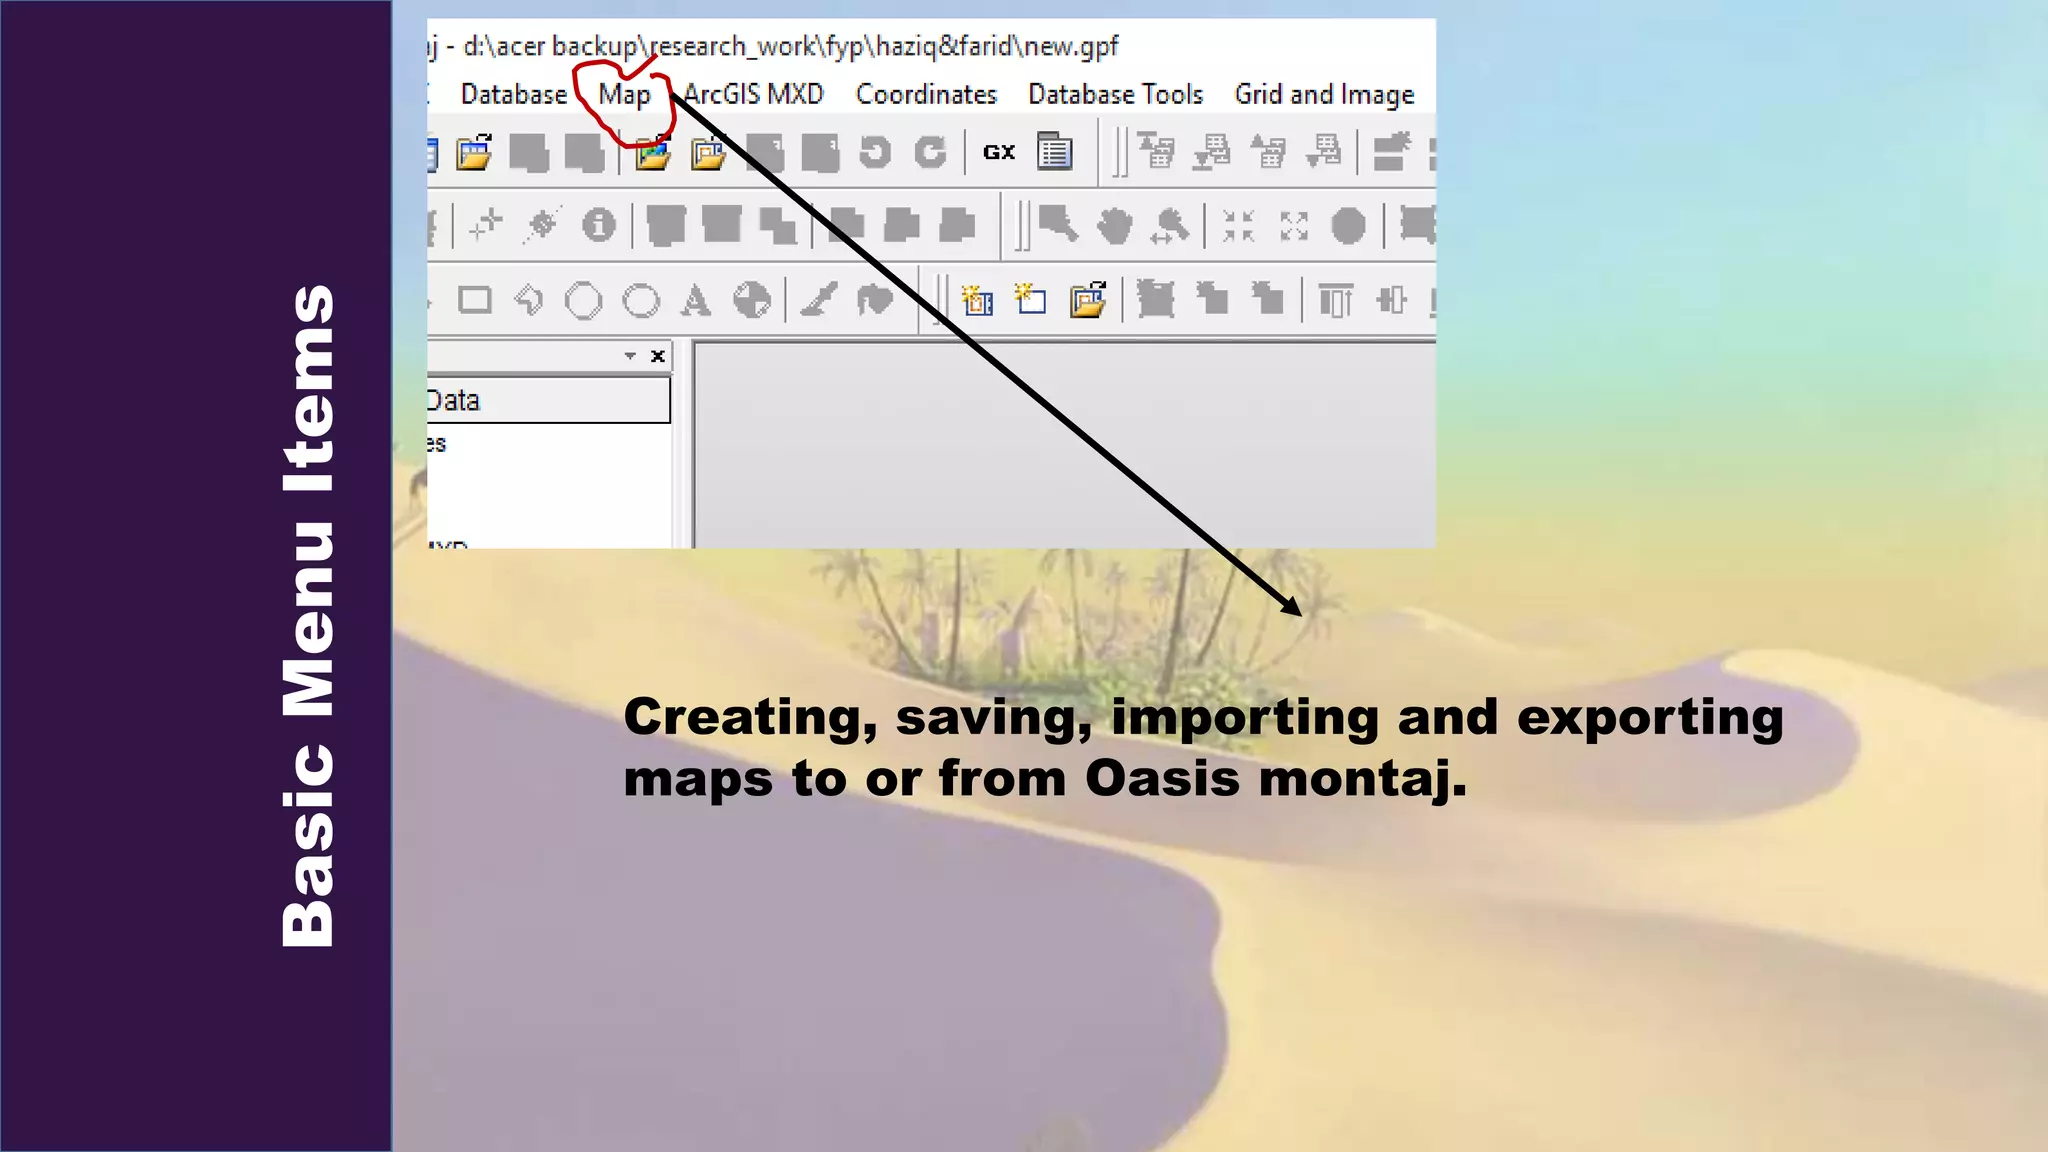Click the GX run button
This screenshot has height=1152, width=2048.
[x=998, y=153]
